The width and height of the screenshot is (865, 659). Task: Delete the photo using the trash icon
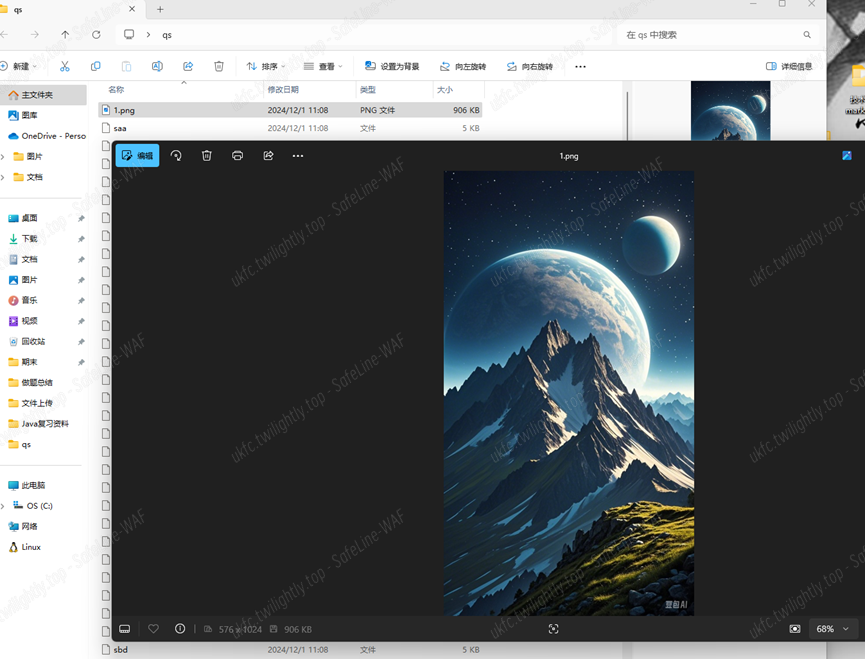pyautogui.click(x=207, y=156)
